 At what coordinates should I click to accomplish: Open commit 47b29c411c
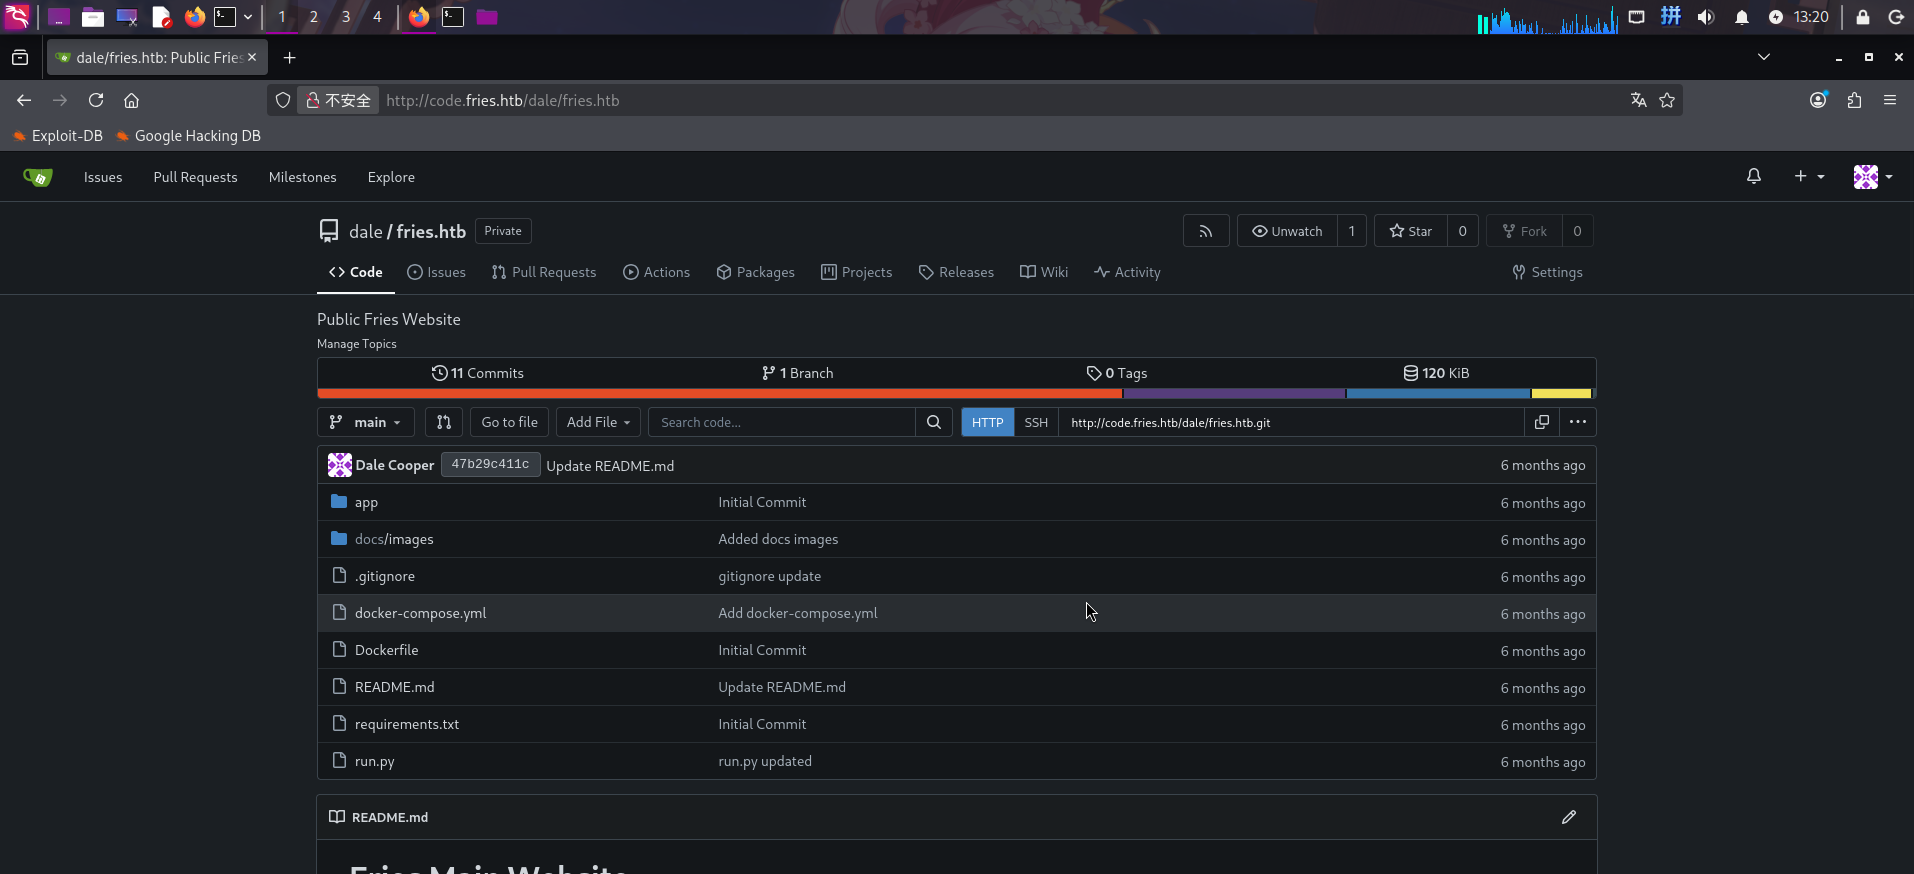(490, 465)
